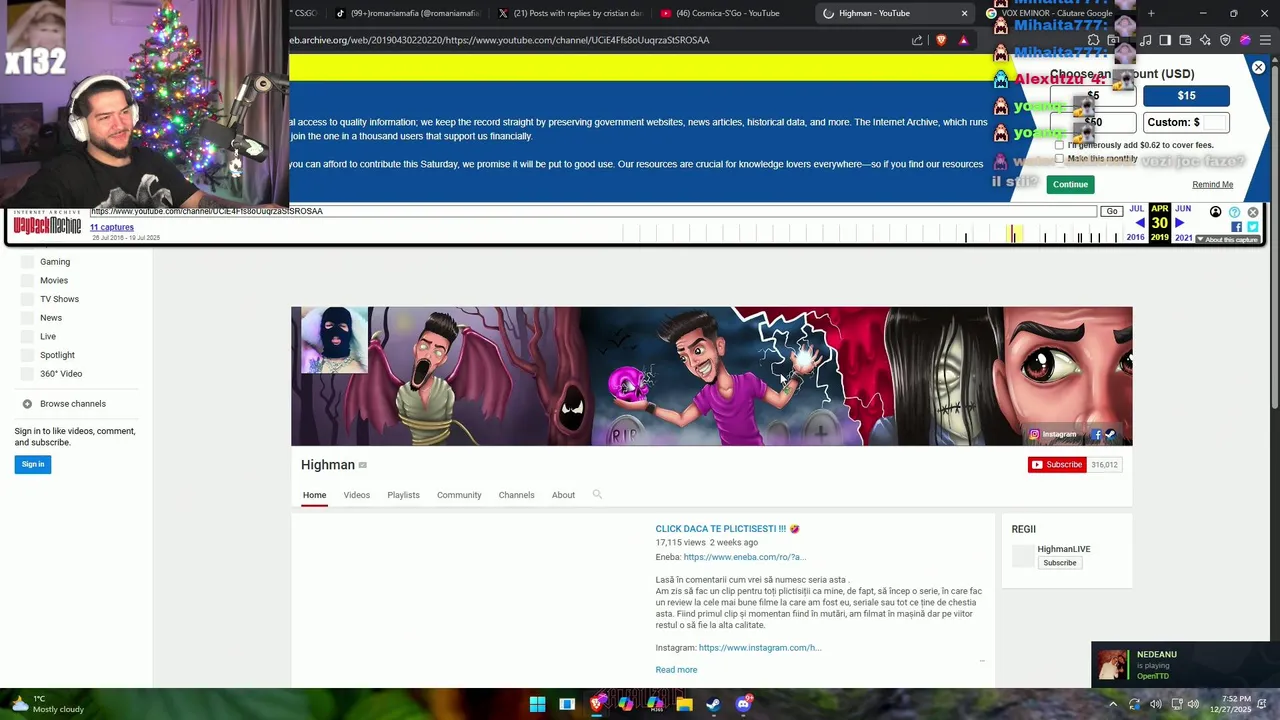The image size is (1280, 720).
Task: Click Brave Rewards triangle icon
Action: pos(963,40)
